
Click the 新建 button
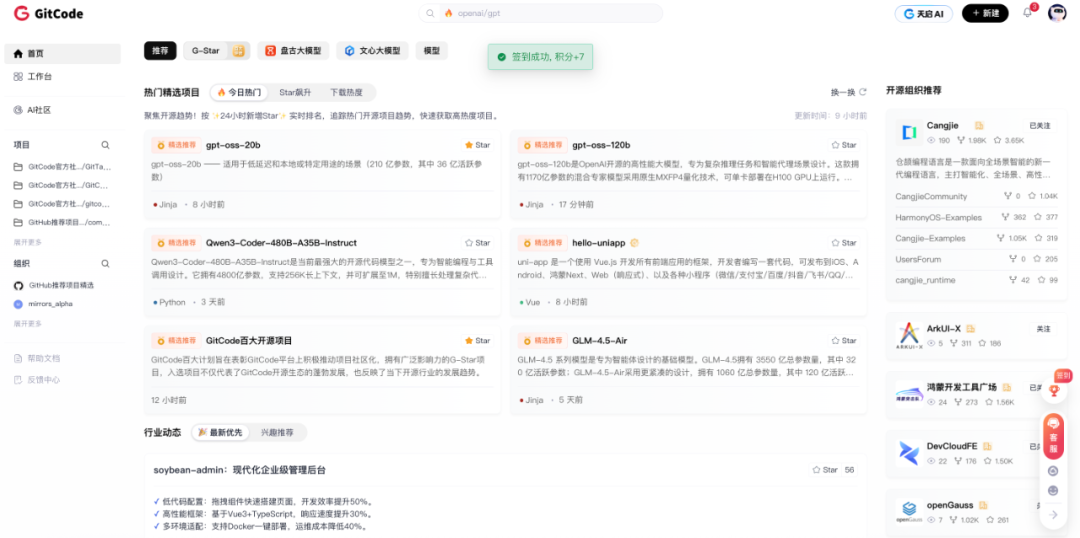pos(985,13)
